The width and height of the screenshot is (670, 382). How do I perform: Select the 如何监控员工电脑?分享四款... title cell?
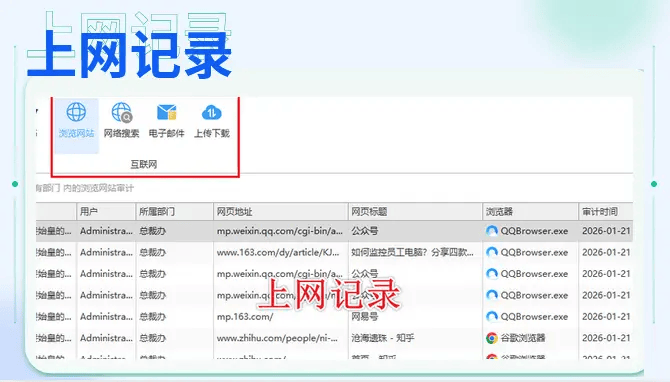[x=412, y=253]
